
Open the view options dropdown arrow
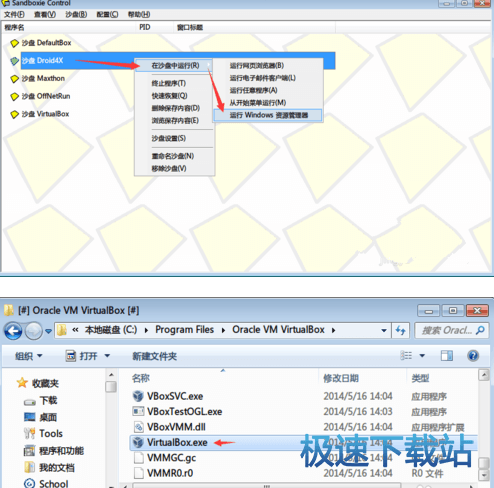(422, 356)
